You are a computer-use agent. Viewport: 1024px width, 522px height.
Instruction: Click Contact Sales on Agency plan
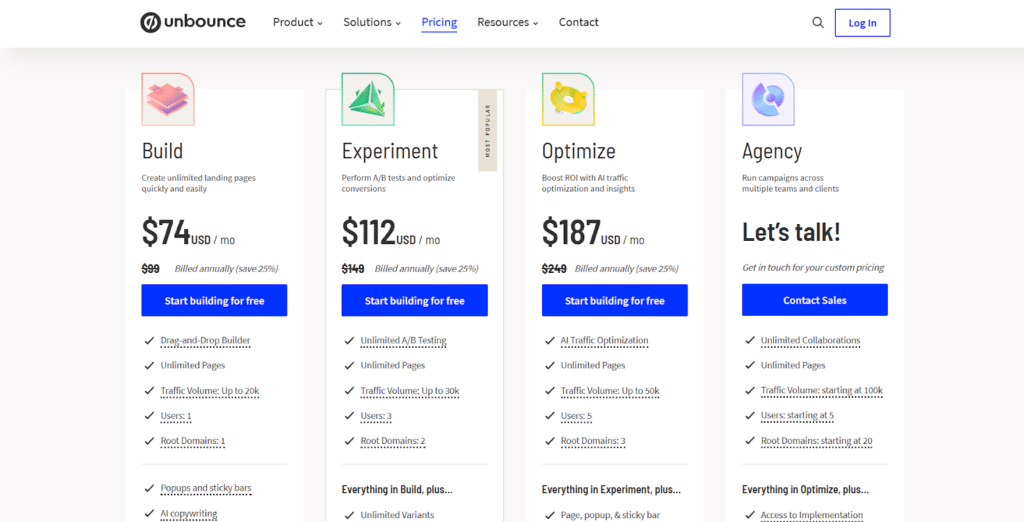coord(814,300)
